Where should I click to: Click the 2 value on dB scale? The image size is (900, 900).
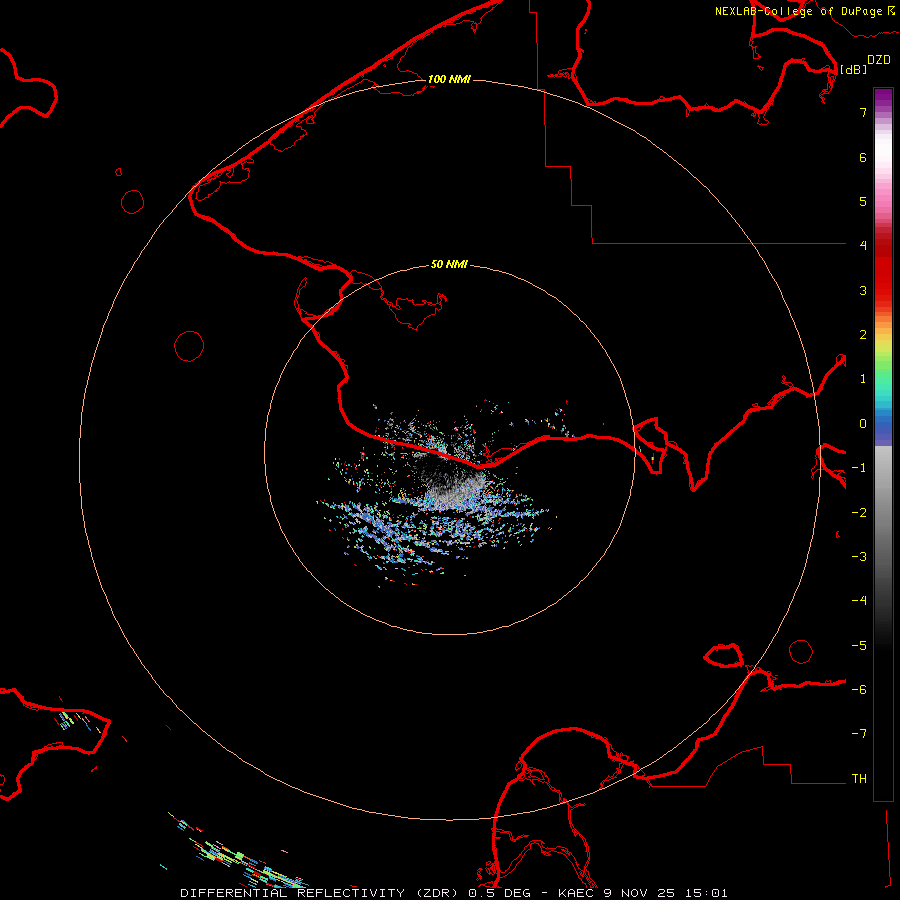863,335
